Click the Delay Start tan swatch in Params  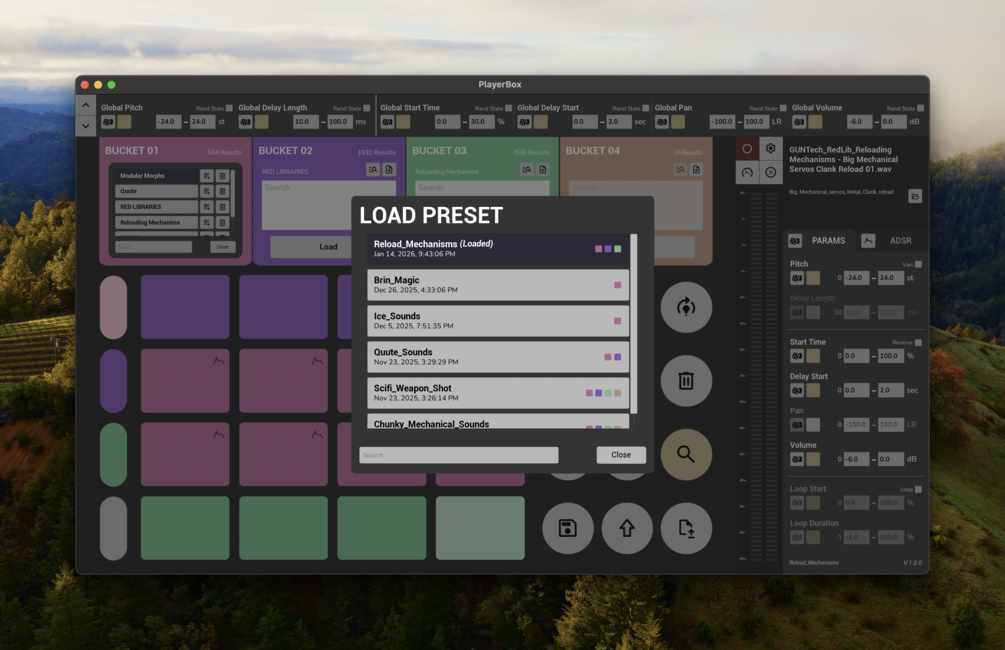(x=813, y=390)
